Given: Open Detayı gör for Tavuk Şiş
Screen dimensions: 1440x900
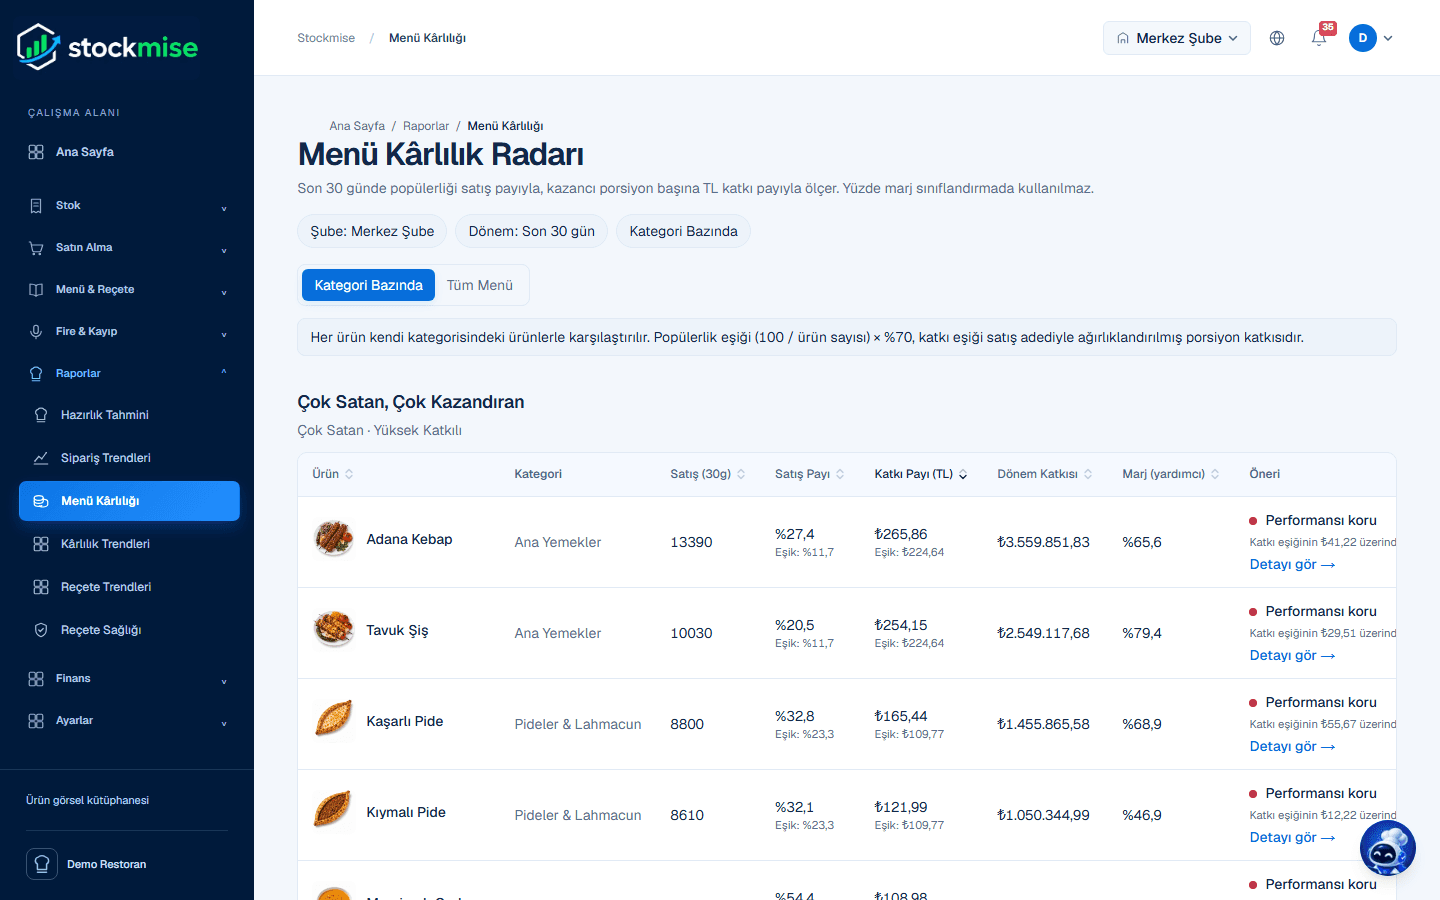Looking at the screenshot, I should click(1292, 655).
